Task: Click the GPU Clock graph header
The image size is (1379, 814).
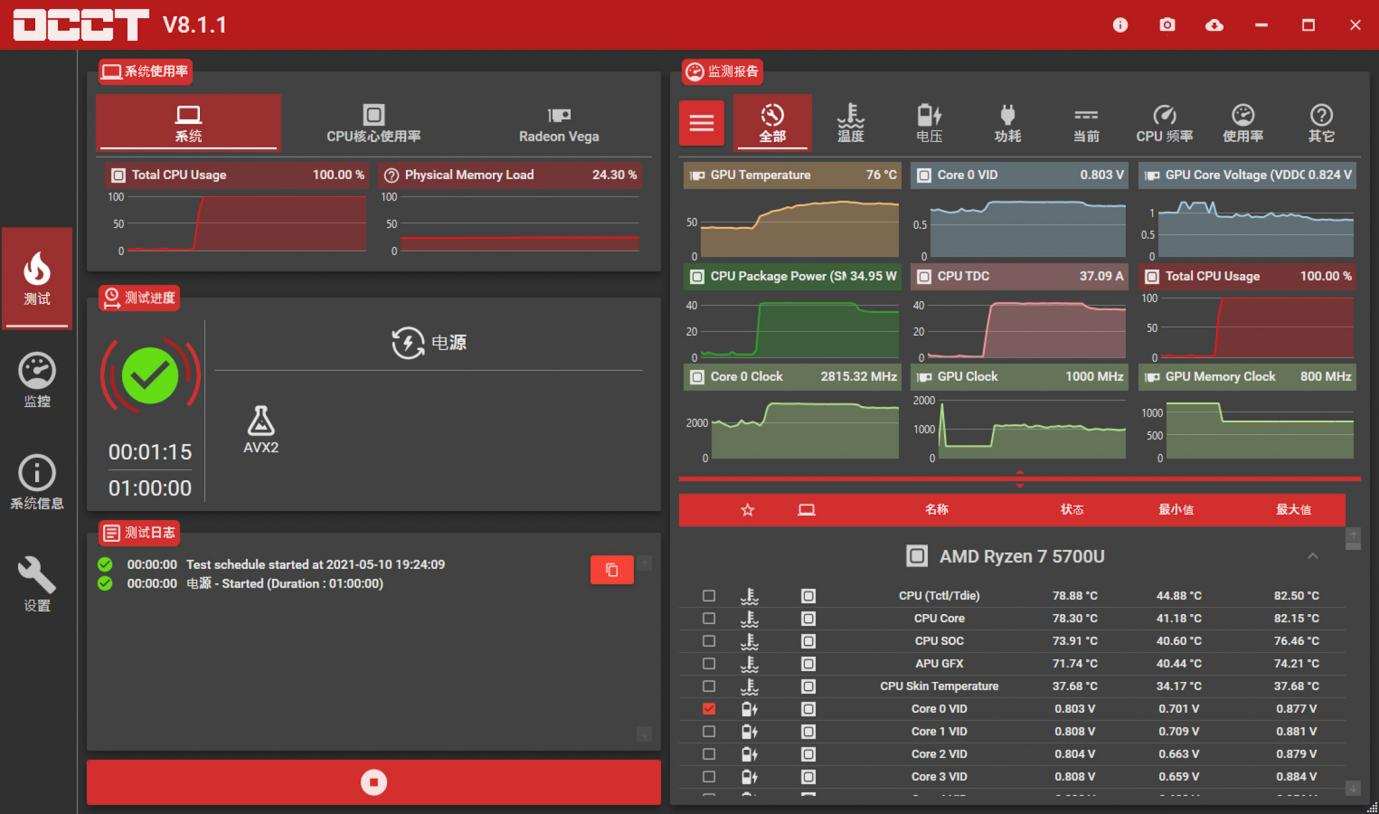Action: 1019,377
